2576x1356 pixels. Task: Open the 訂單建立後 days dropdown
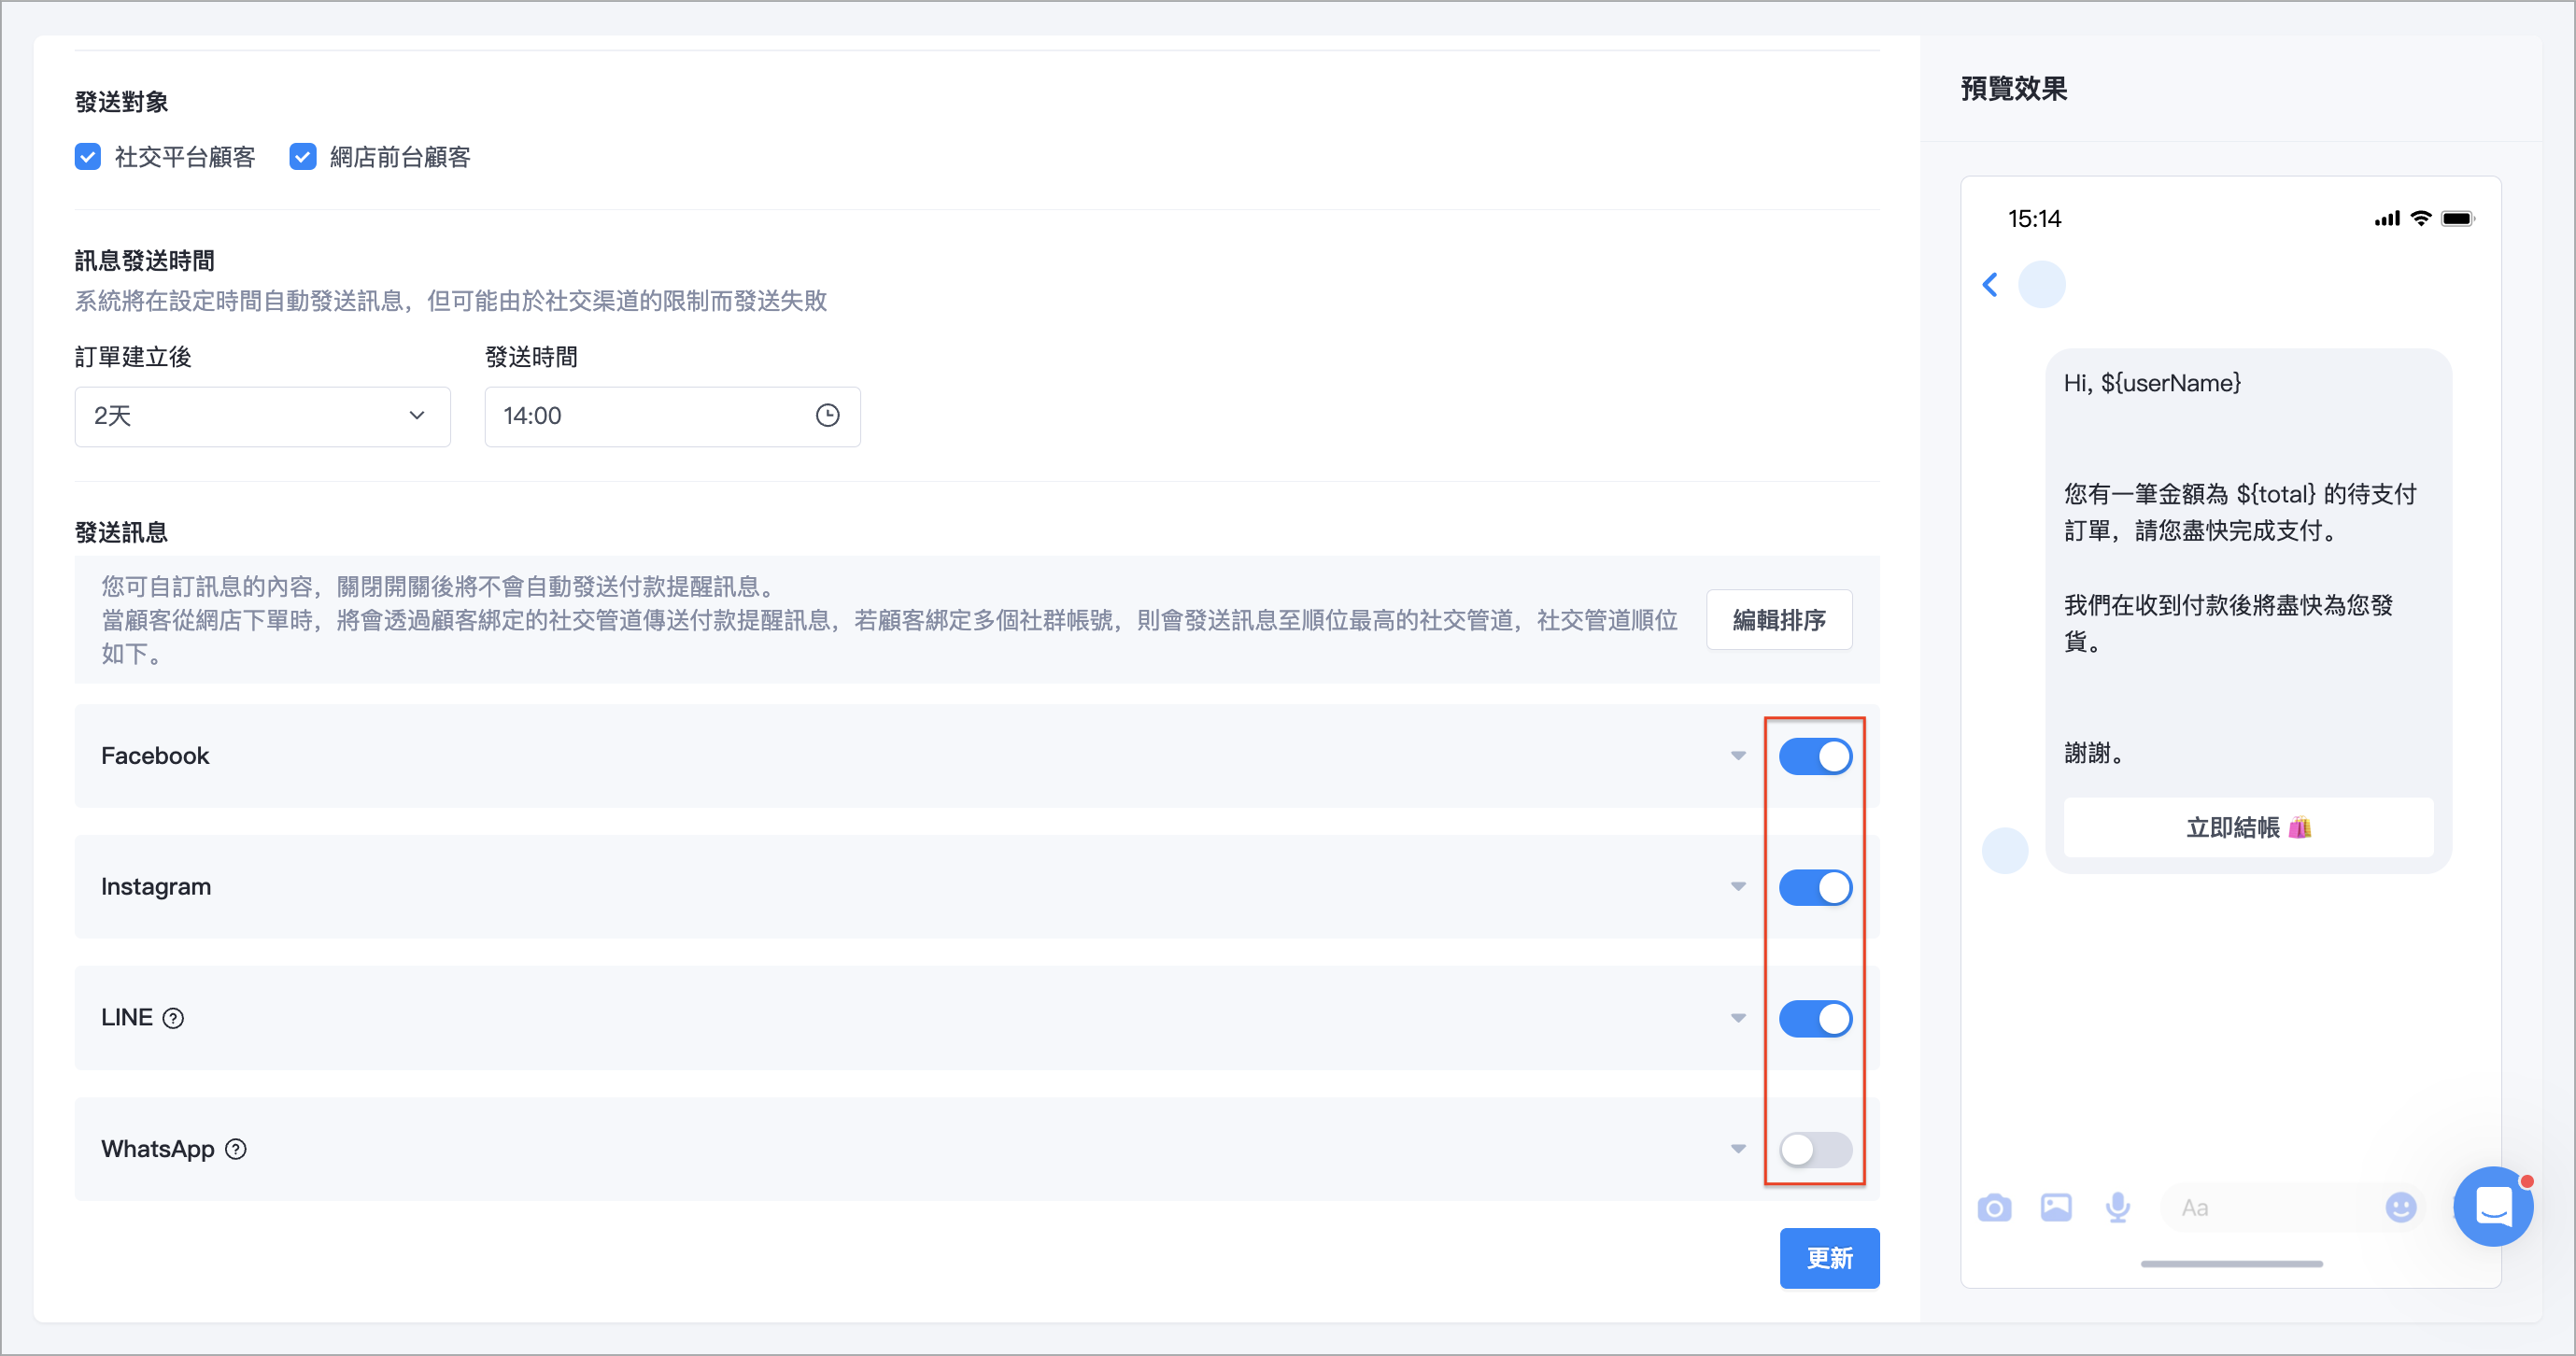pyautogui.click(x=262, y=416)
